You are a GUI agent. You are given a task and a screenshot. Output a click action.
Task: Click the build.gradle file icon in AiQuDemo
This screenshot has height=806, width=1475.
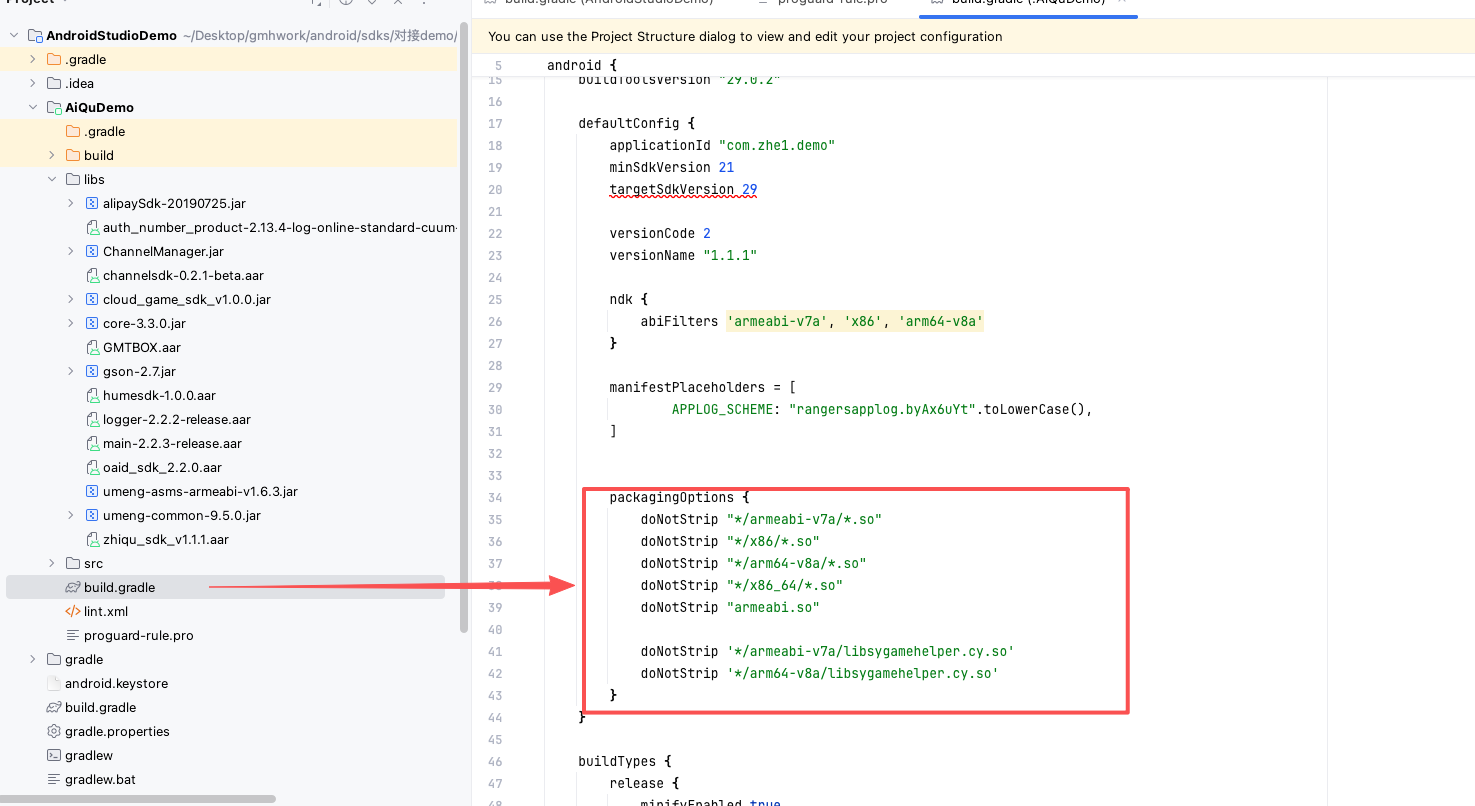73,587
